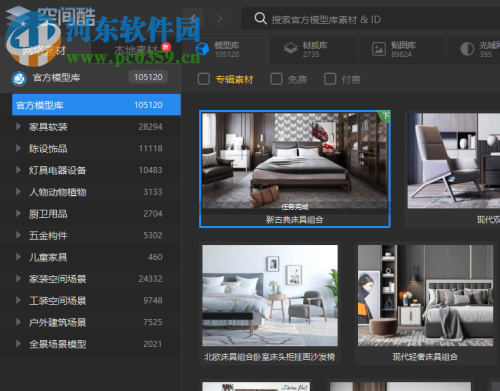The height and width of the screenshot is (391, 500).
Task: Click the 2704 count for 厨卫用品
Action: tap(153, 214)
